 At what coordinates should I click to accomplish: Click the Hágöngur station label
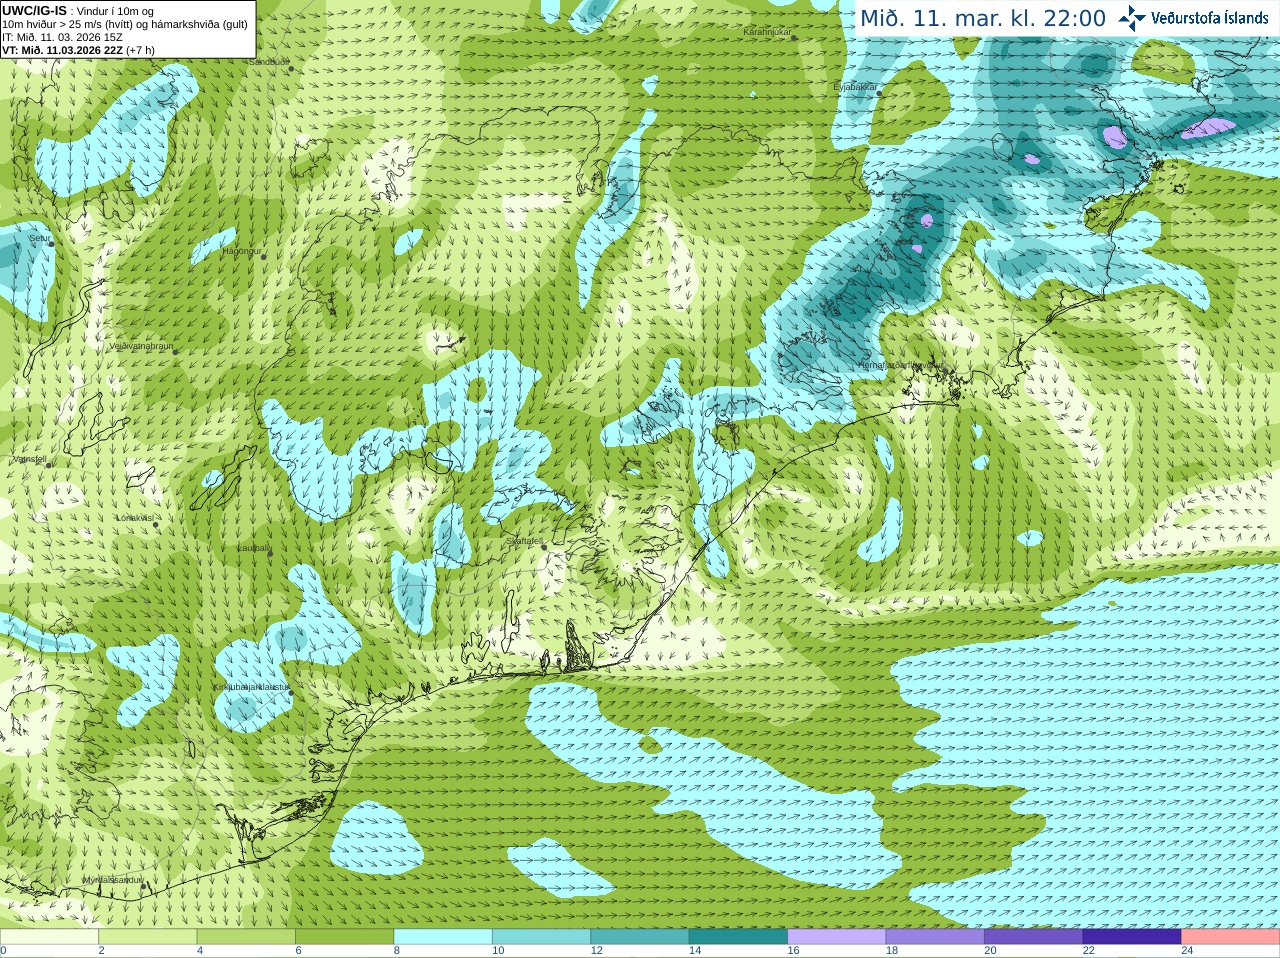tap(241, 251)
